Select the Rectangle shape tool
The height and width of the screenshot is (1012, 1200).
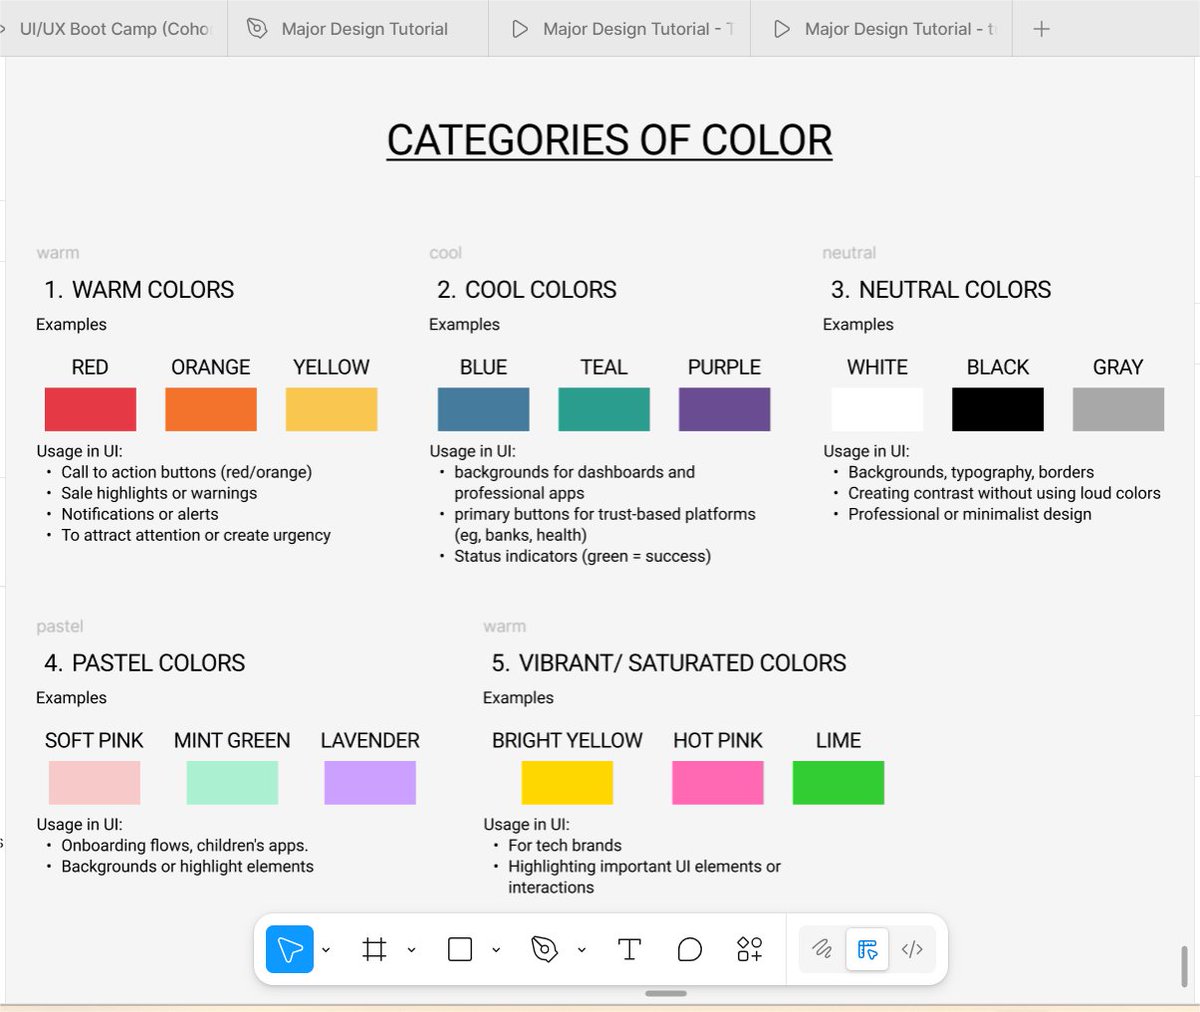[x=460, y=949]
